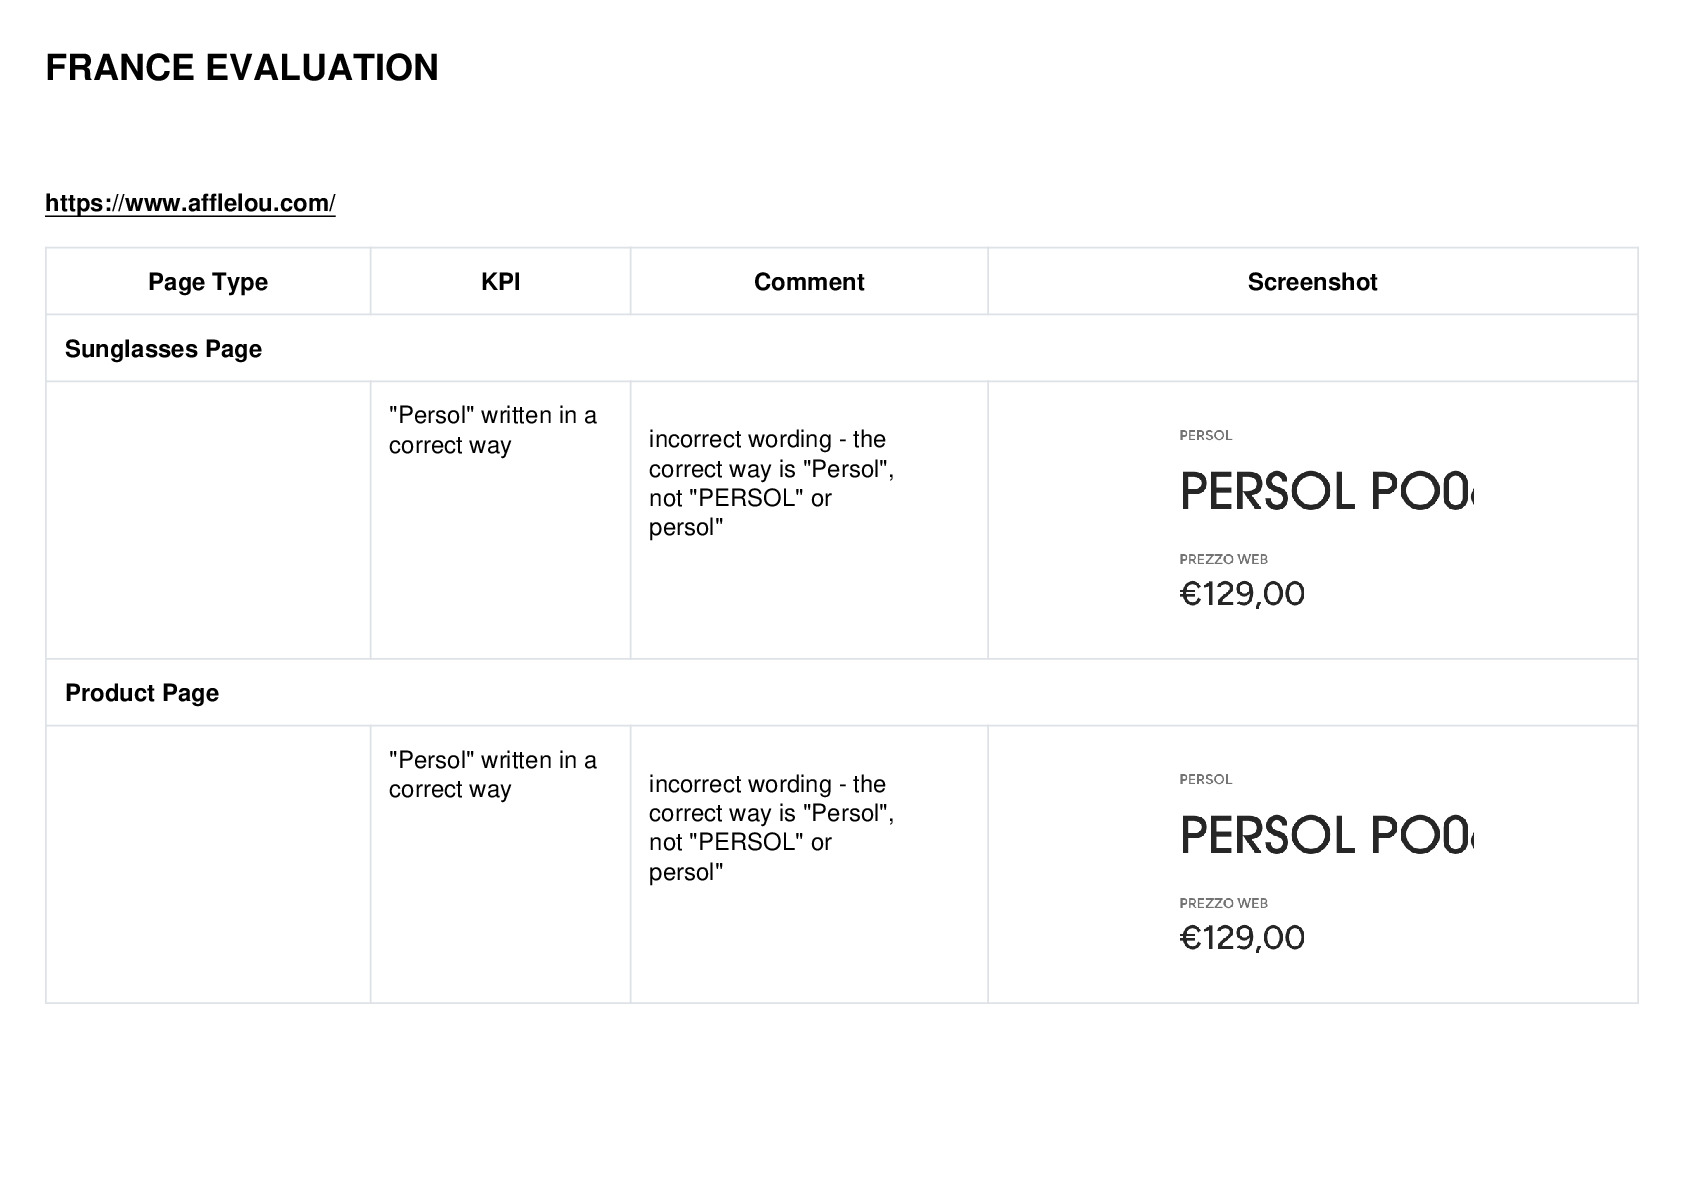Open the Sunglasses Page screenshot image
The image size is (1684, 1191).
[x=1328, y=519]
